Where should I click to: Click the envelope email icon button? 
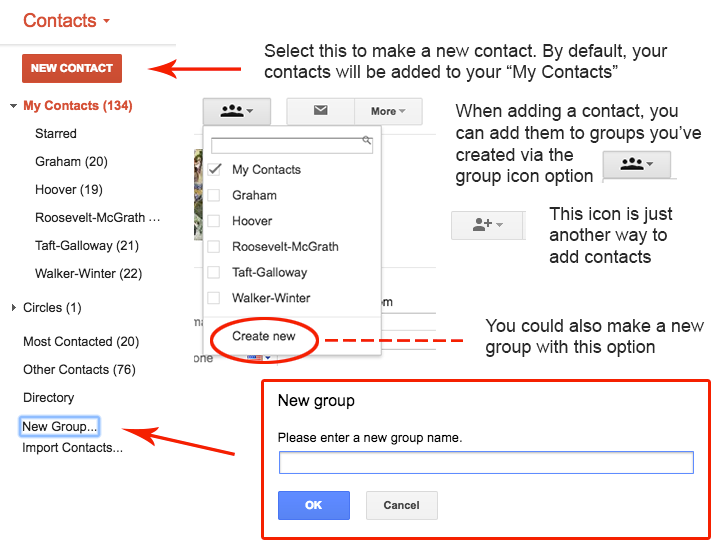pyautogui.click(x=320, y=111)
